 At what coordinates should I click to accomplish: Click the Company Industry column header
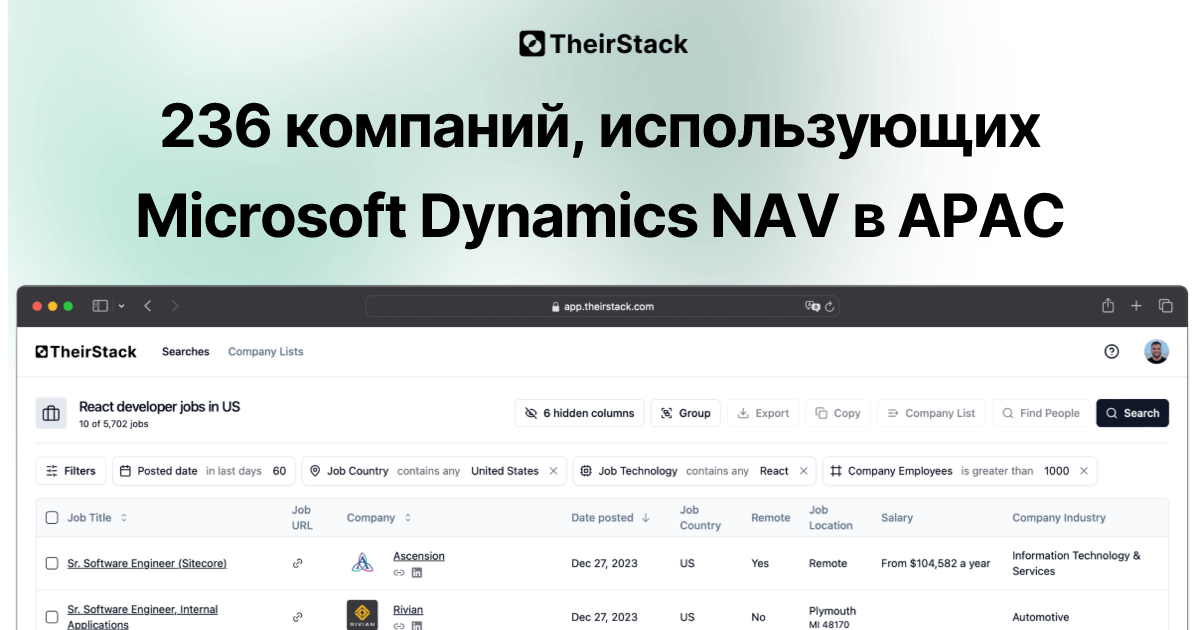(x=1059, y=518)
